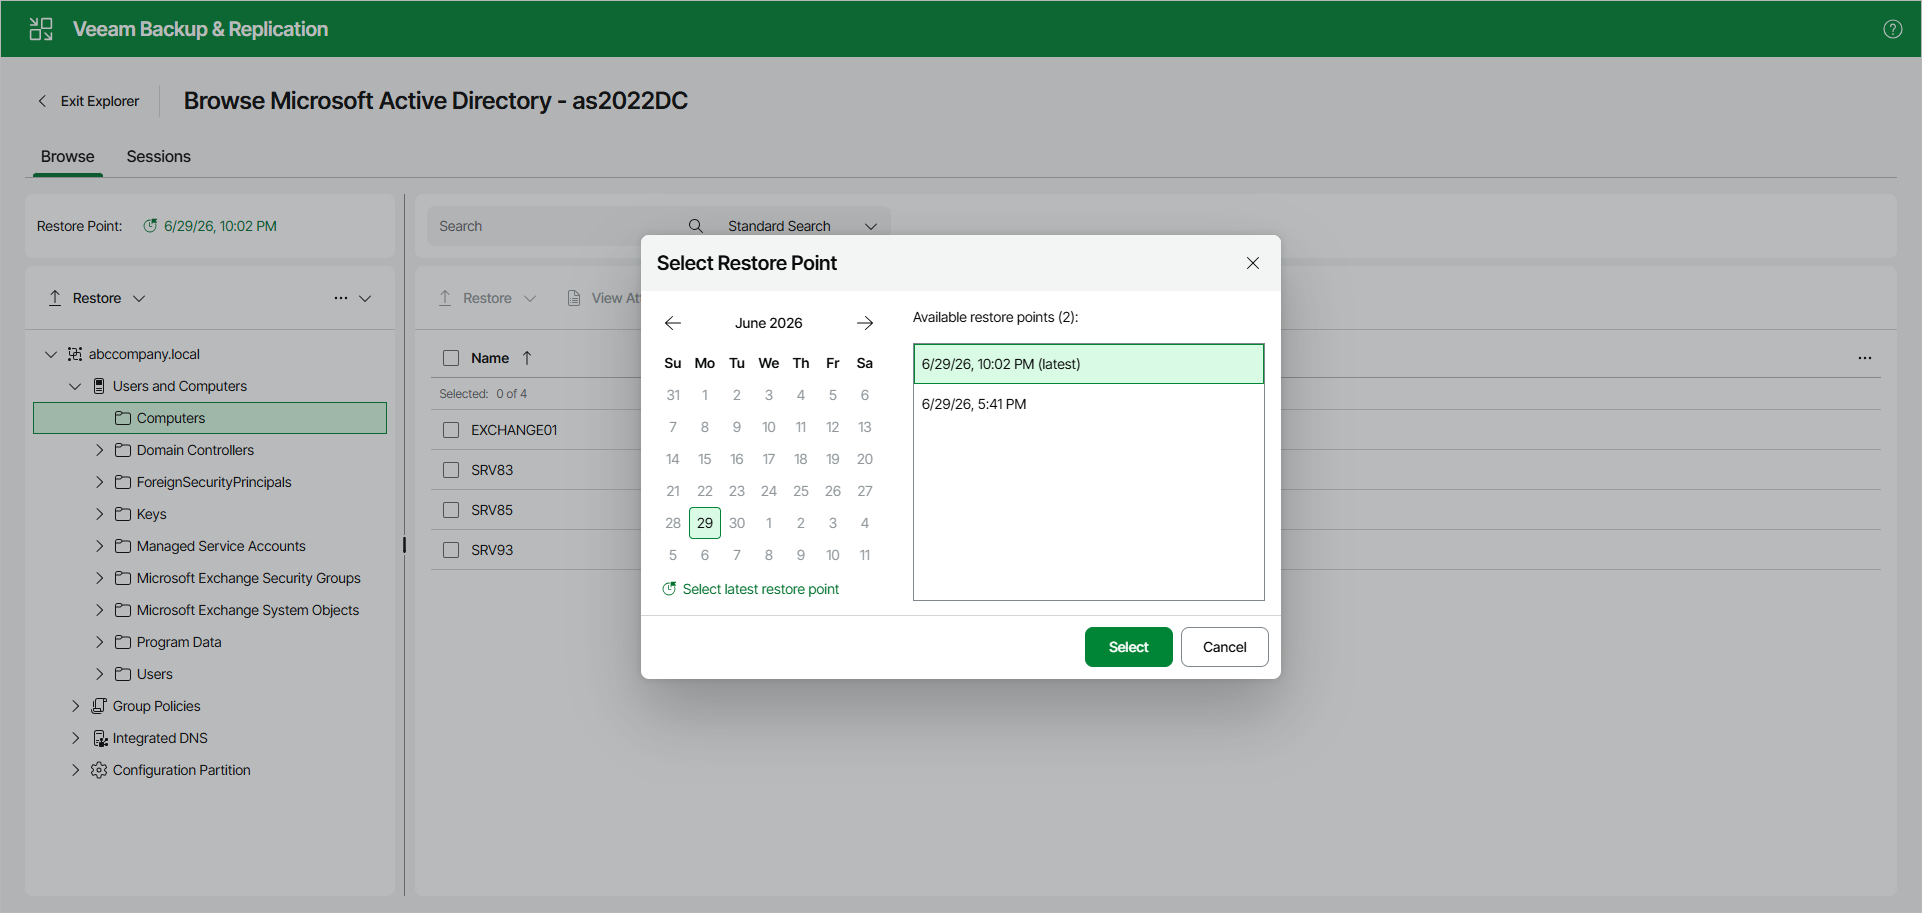The height and width of the screenshot is (913, 1922).
Task: Open the Veeam main menu grid icon
Action: (x=41, y=29)
